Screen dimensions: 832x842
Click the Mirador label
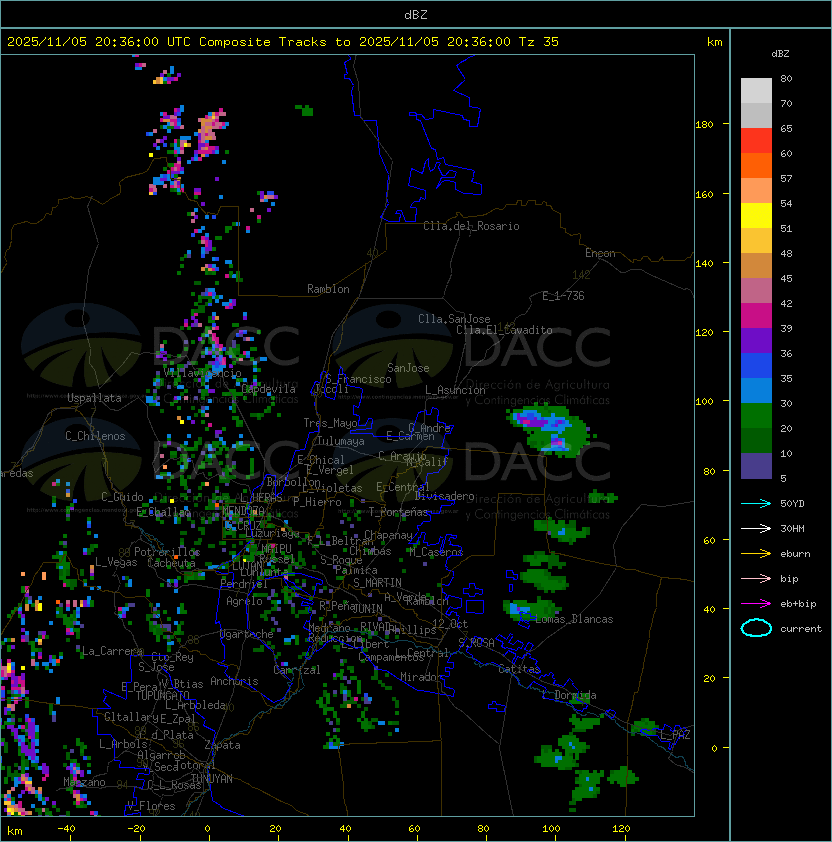click(x=422, y=677)
